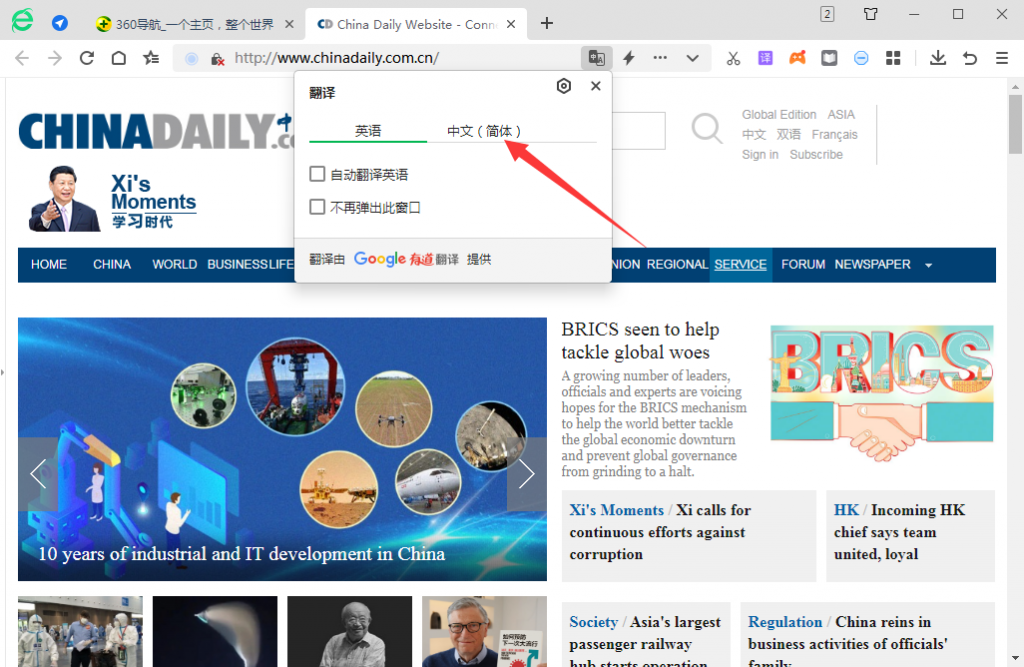This screenshot has height=667, width=1024.
Task: Click the 360 browser logo icon
Action: point(22,22)
